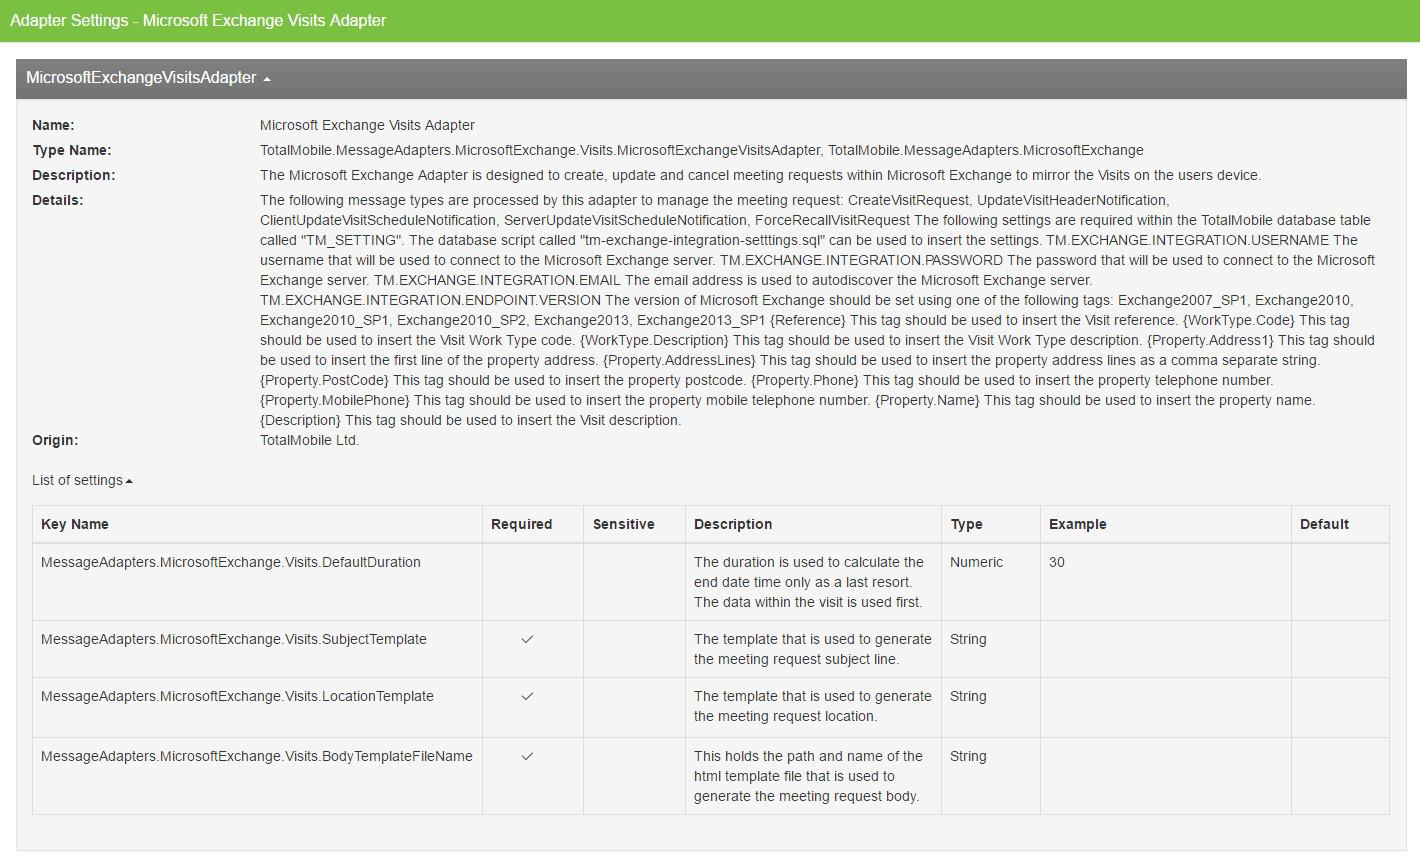
Task: Click the Numeric type for DefaultDuration
Action: [x=976, y=562]
